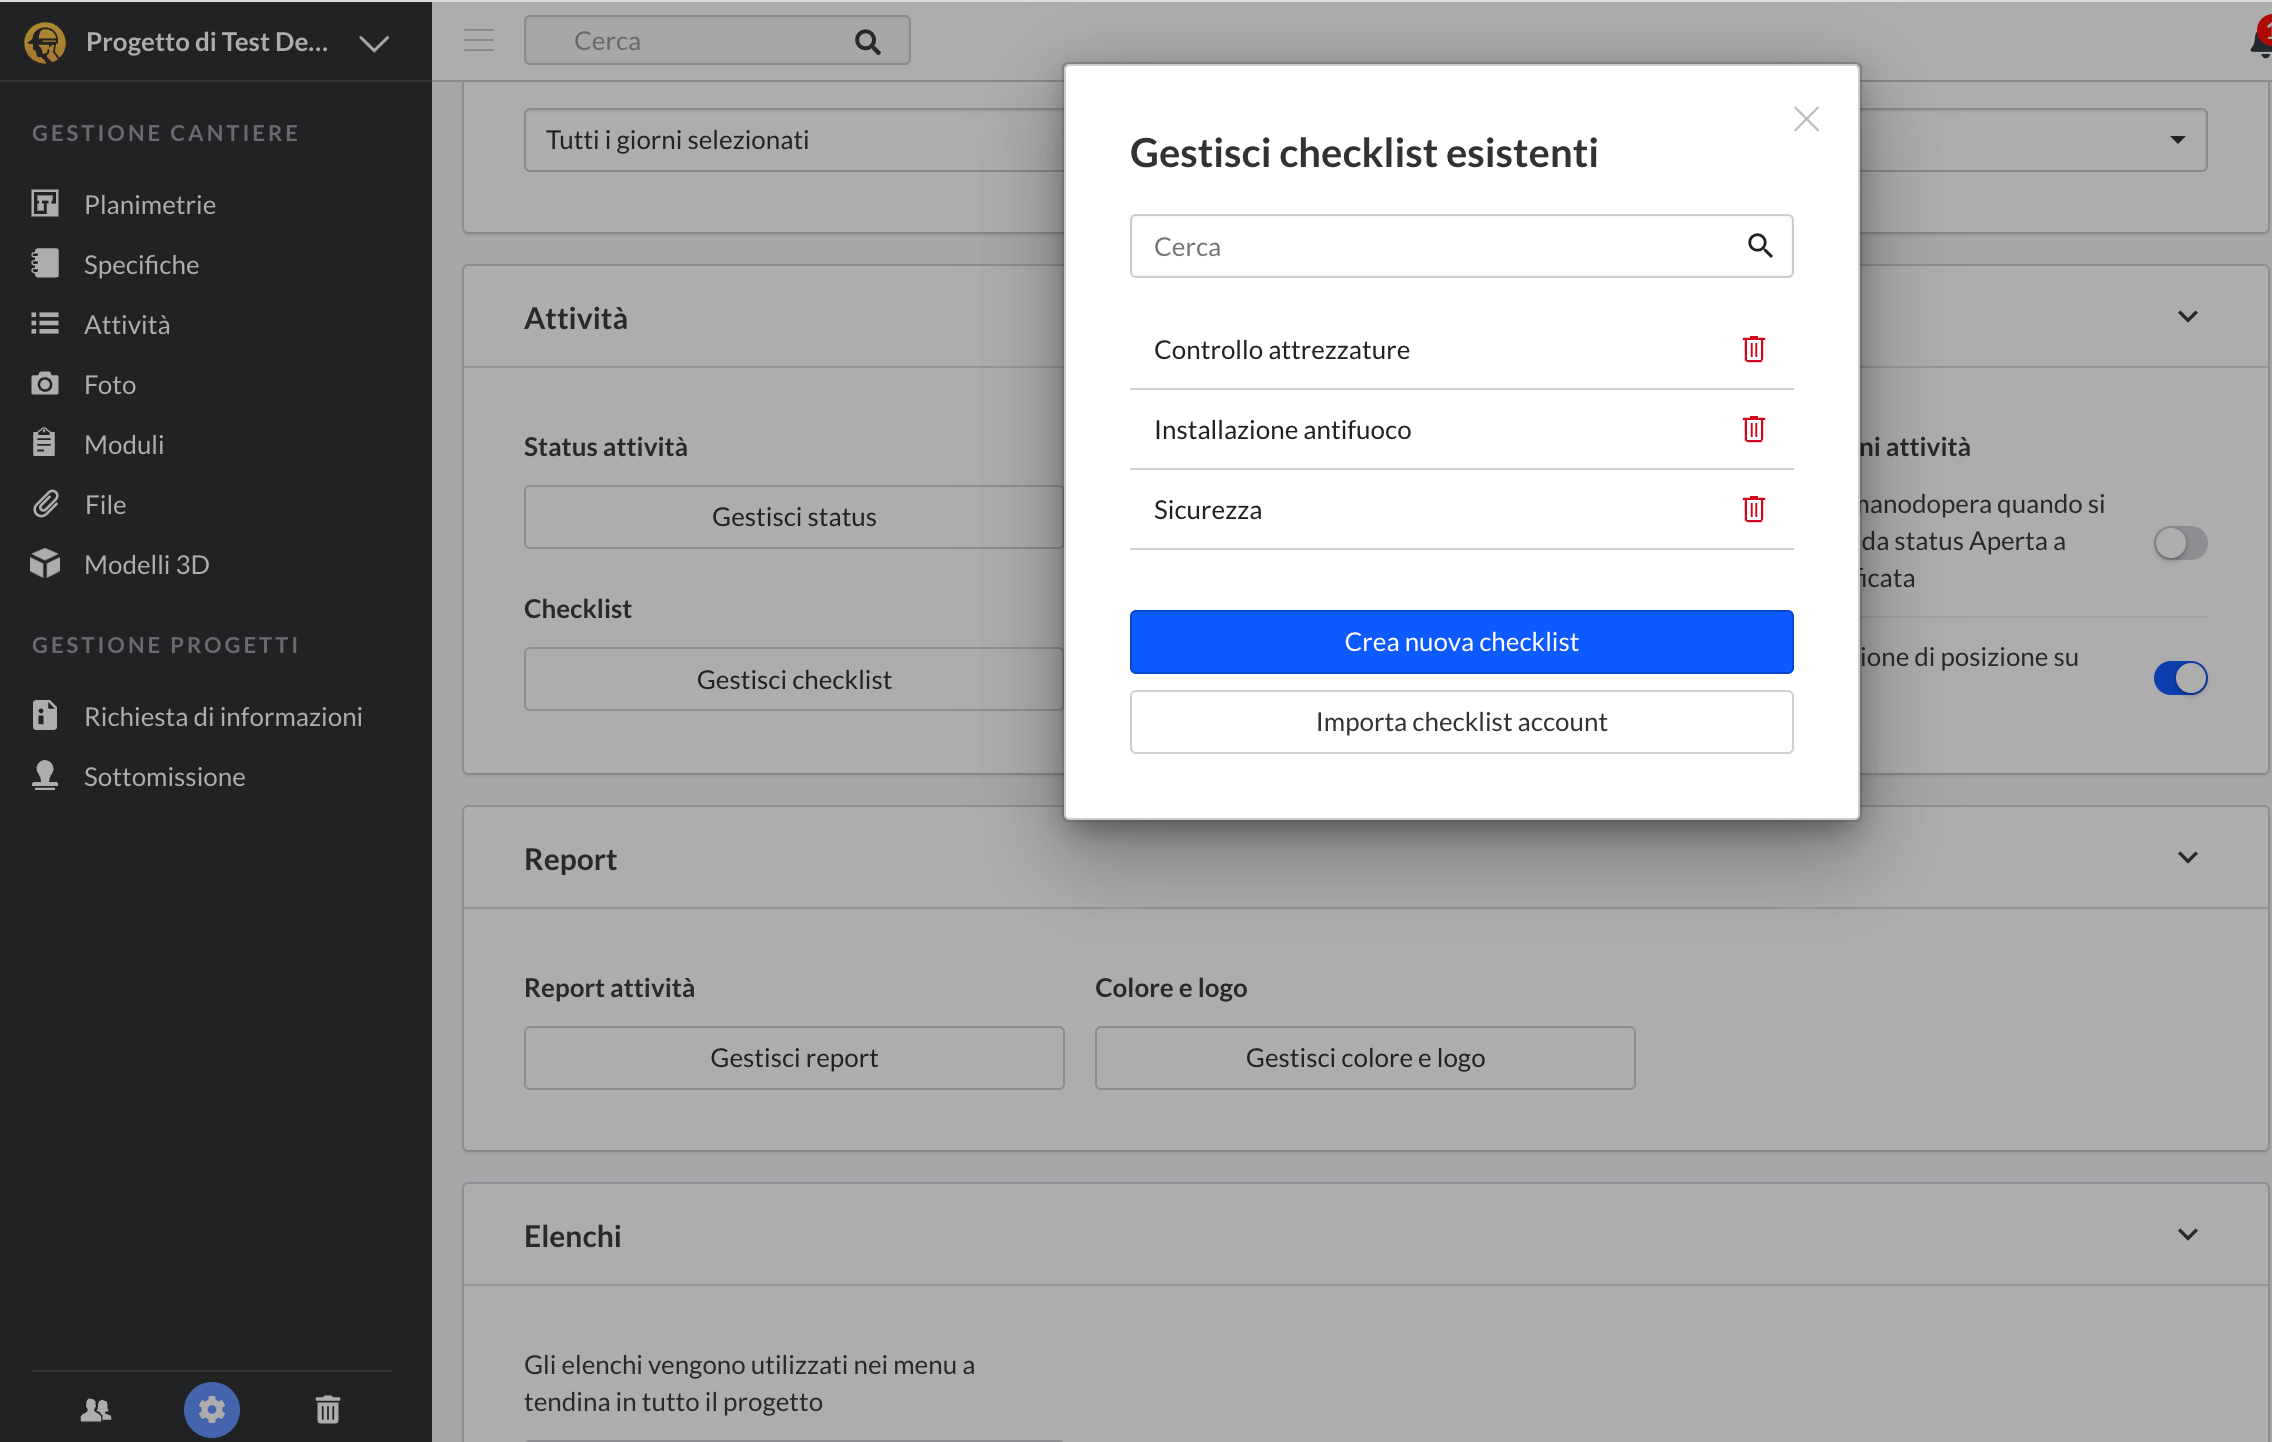Toggle the manodopera status switch

point(2180,543)
